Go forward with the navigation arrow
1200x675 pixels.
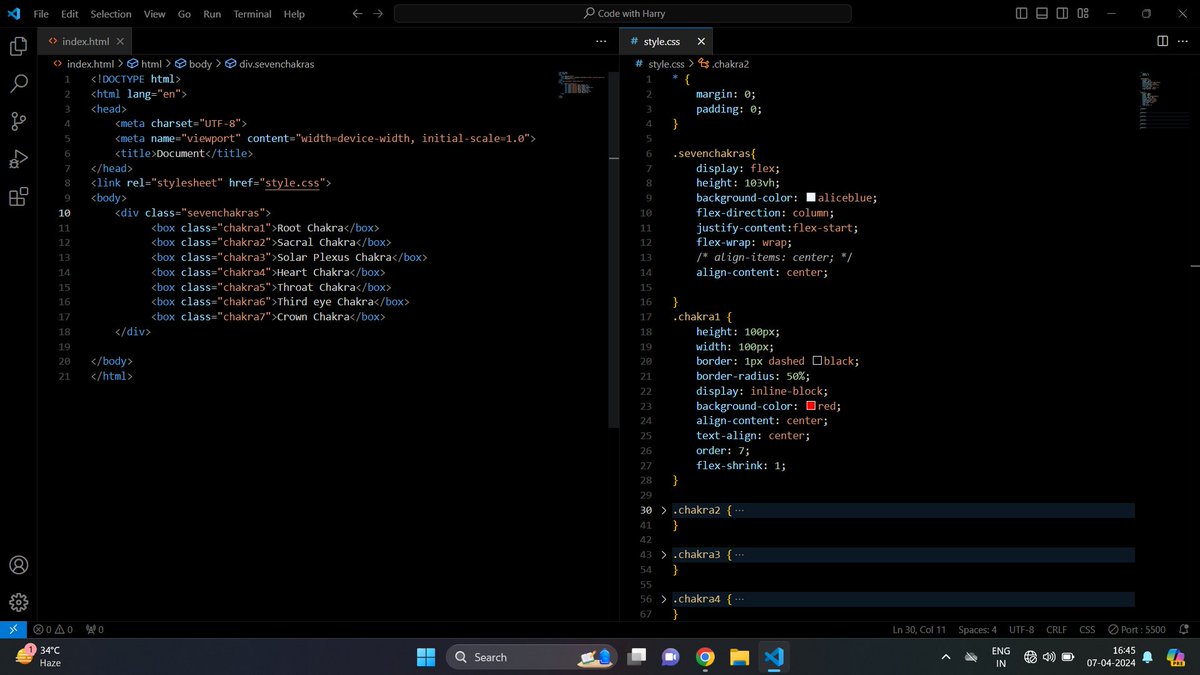point(378,14)
